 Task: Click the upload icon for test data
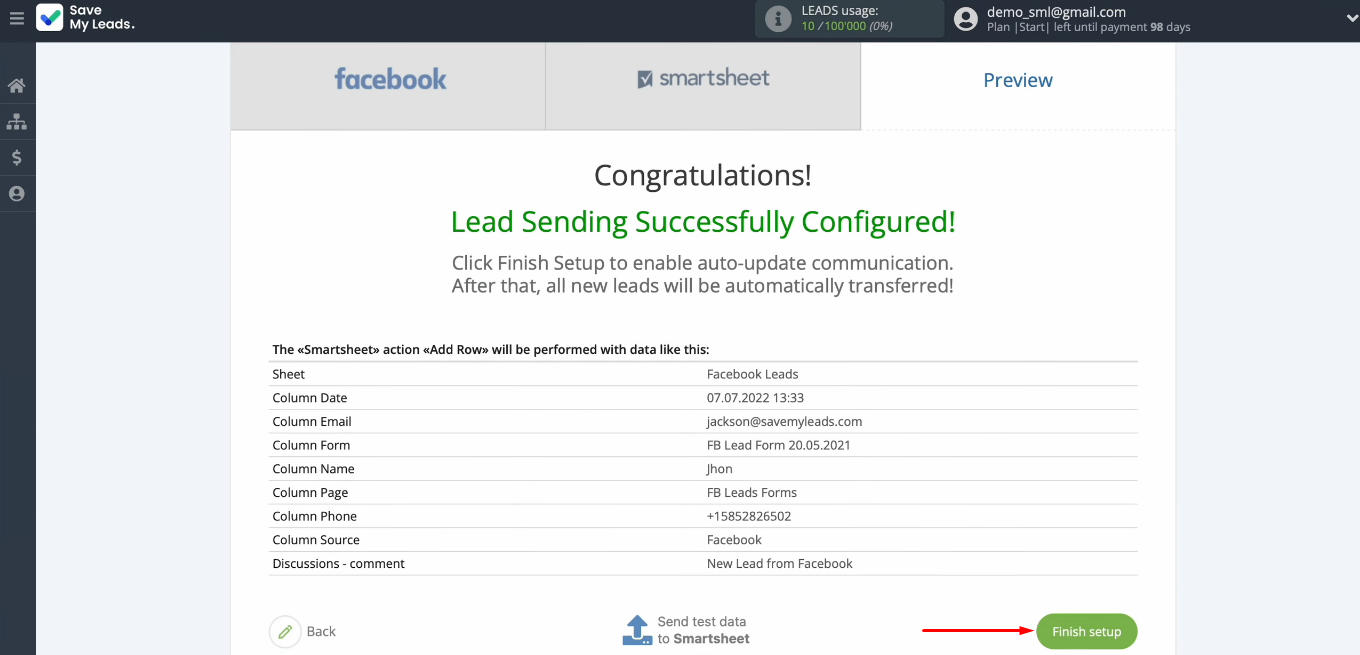pos(637,630)
